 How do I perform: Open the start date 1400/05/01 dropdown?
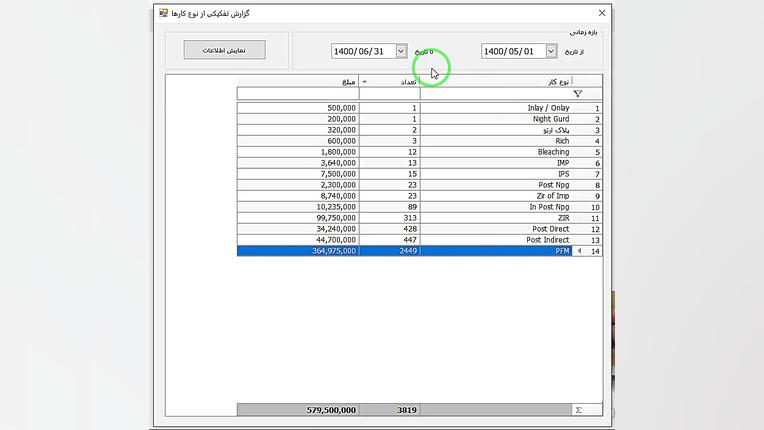point(551,51)
